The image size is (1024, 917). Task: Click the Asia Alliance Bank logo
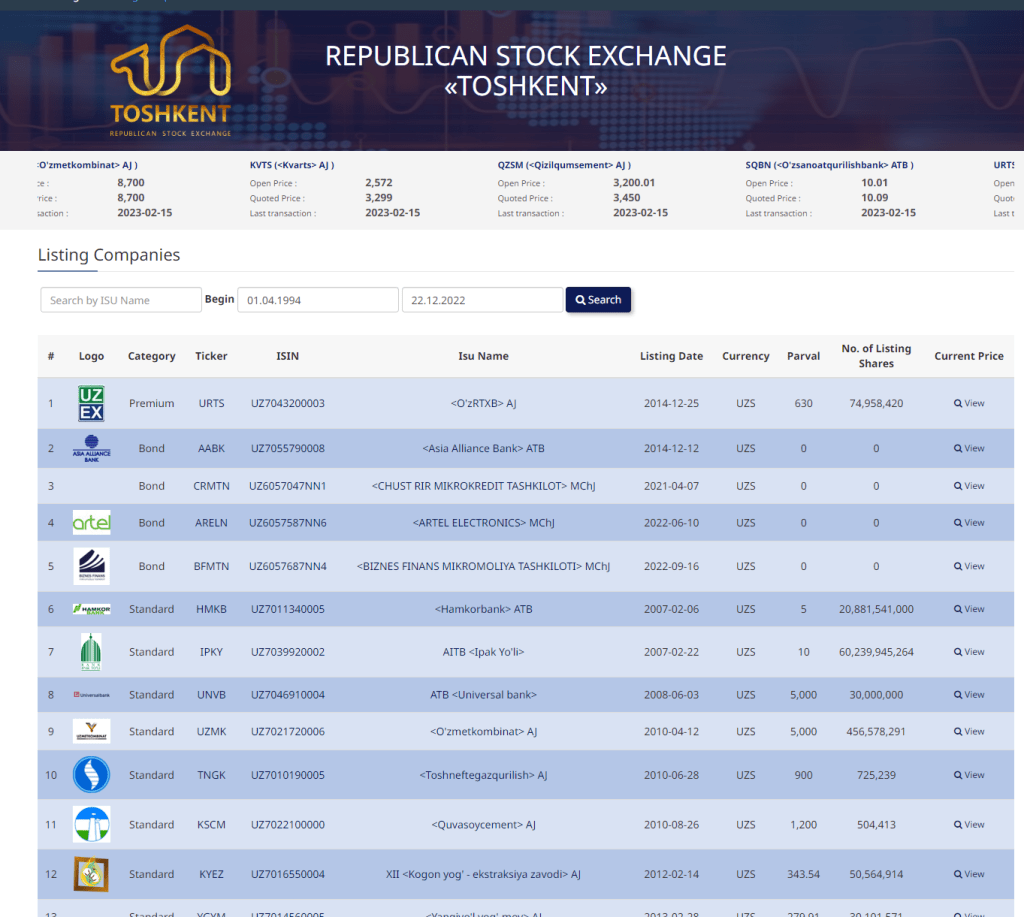tap(91, 448)
